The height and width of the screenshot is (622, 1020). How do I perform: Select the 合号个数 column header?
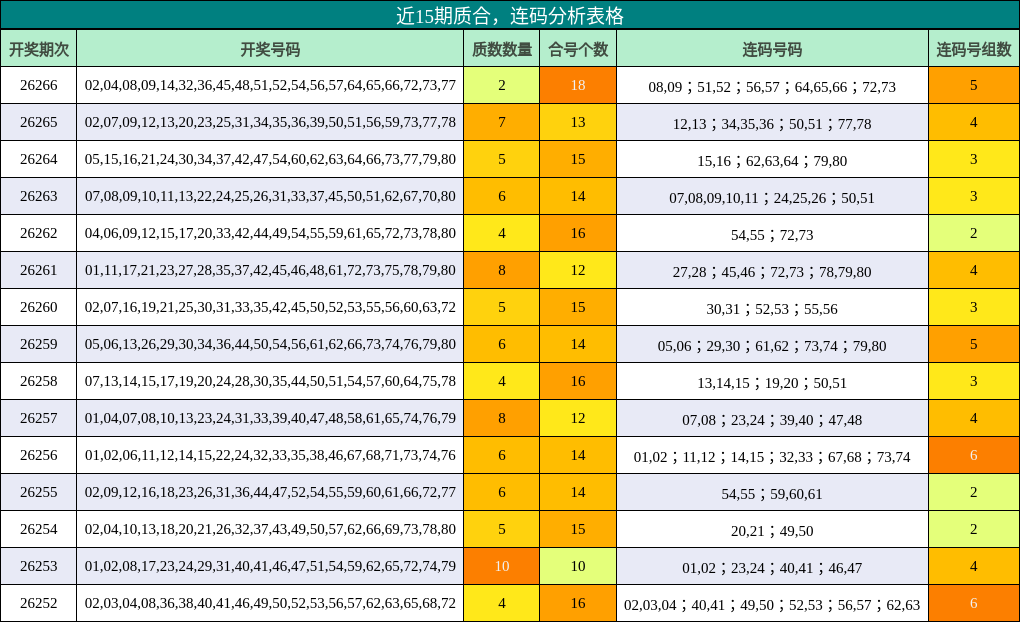click(x=578, y=49)
